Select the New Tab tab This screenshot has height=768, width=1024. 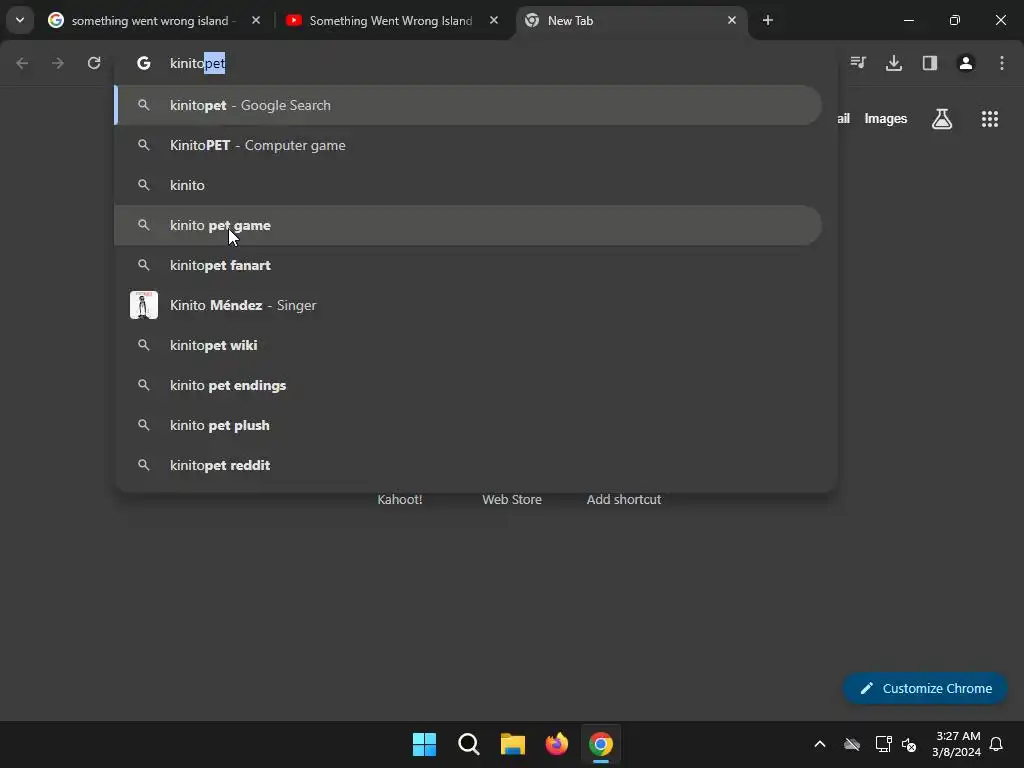pos(631,20)
